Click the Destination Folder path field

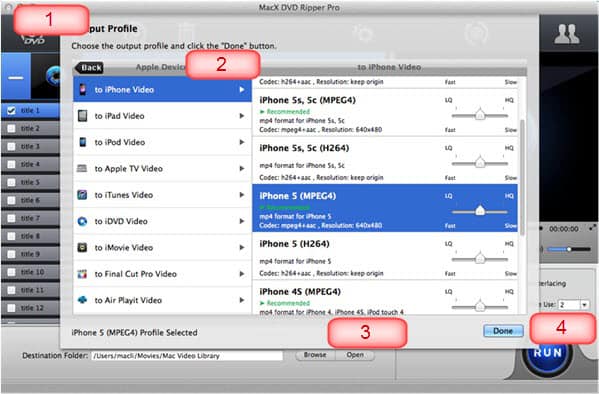pyautogui.click(x=187, y=356)
